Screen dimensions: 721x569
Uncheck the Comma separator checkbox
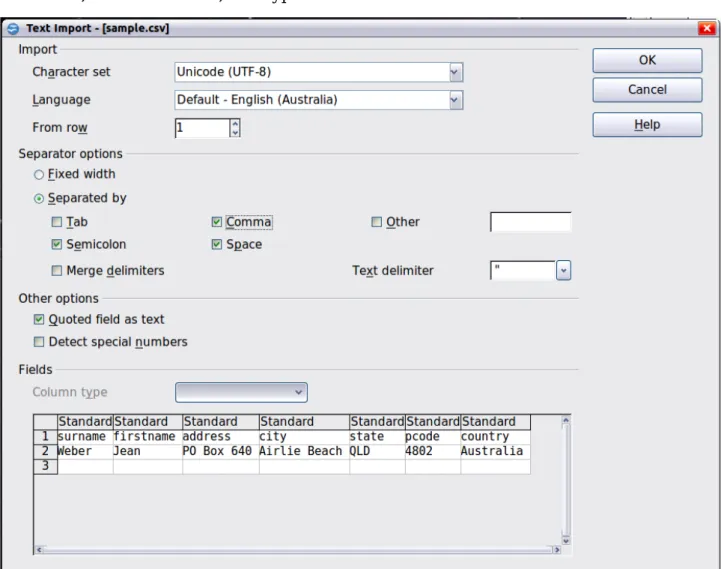(x=217, y=222)
